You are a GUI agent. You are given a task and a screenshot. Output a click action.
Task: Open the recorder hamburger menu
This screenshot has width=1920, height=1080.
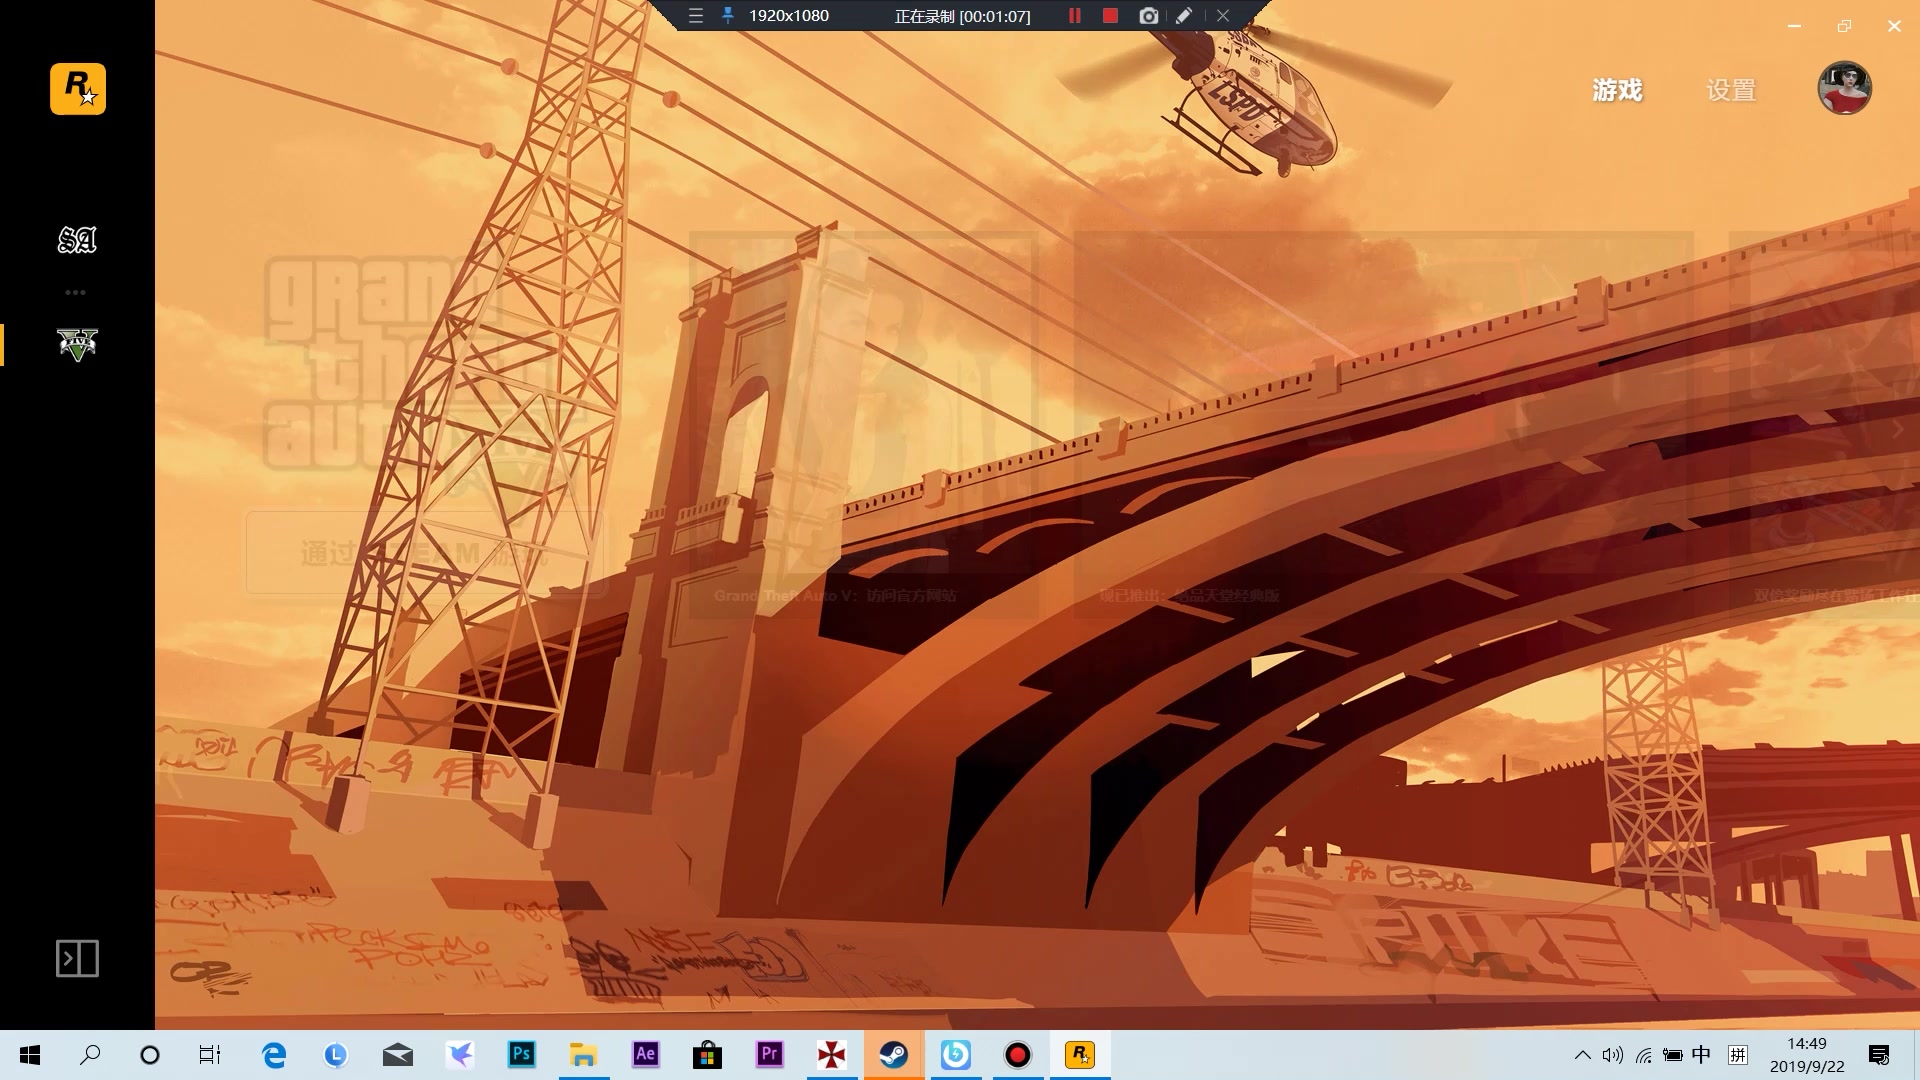(696, 16)
